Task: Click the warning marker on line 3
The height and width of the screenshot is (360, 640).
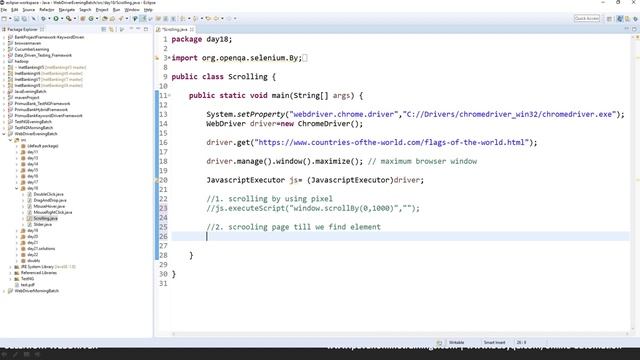Action: pos(157,58)
